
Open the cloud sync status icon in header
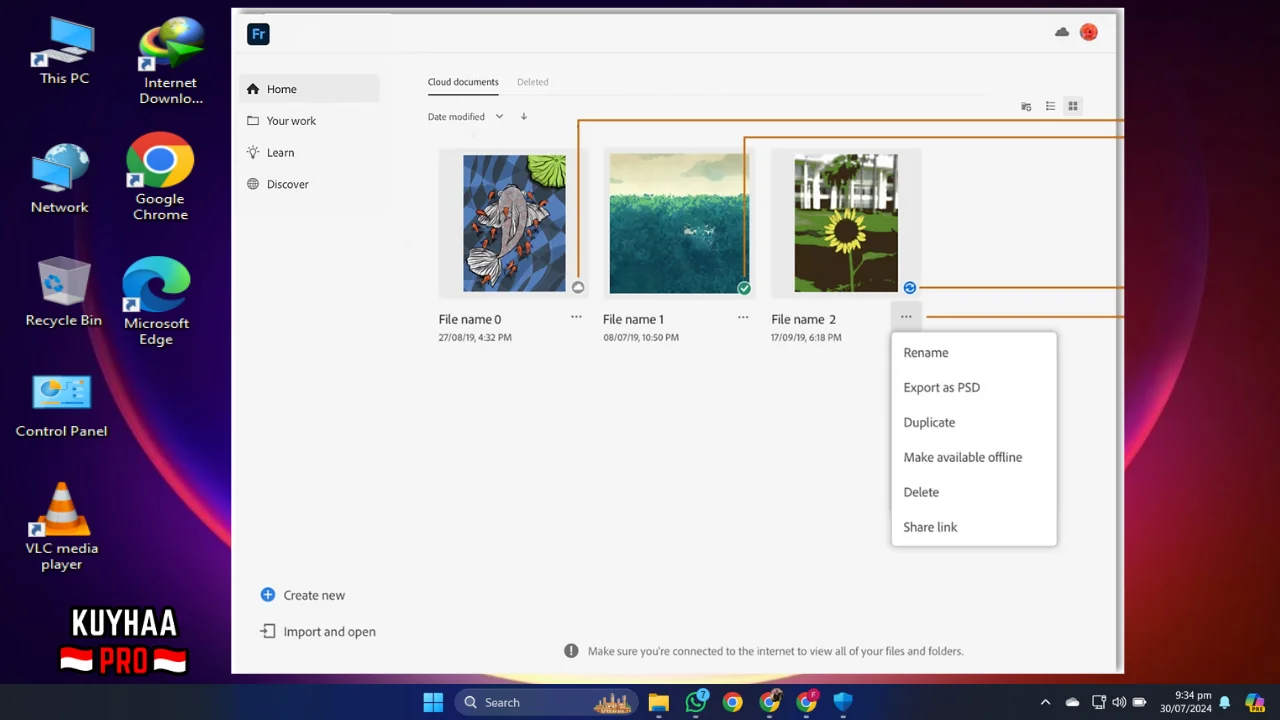(x=1062, y=33)
